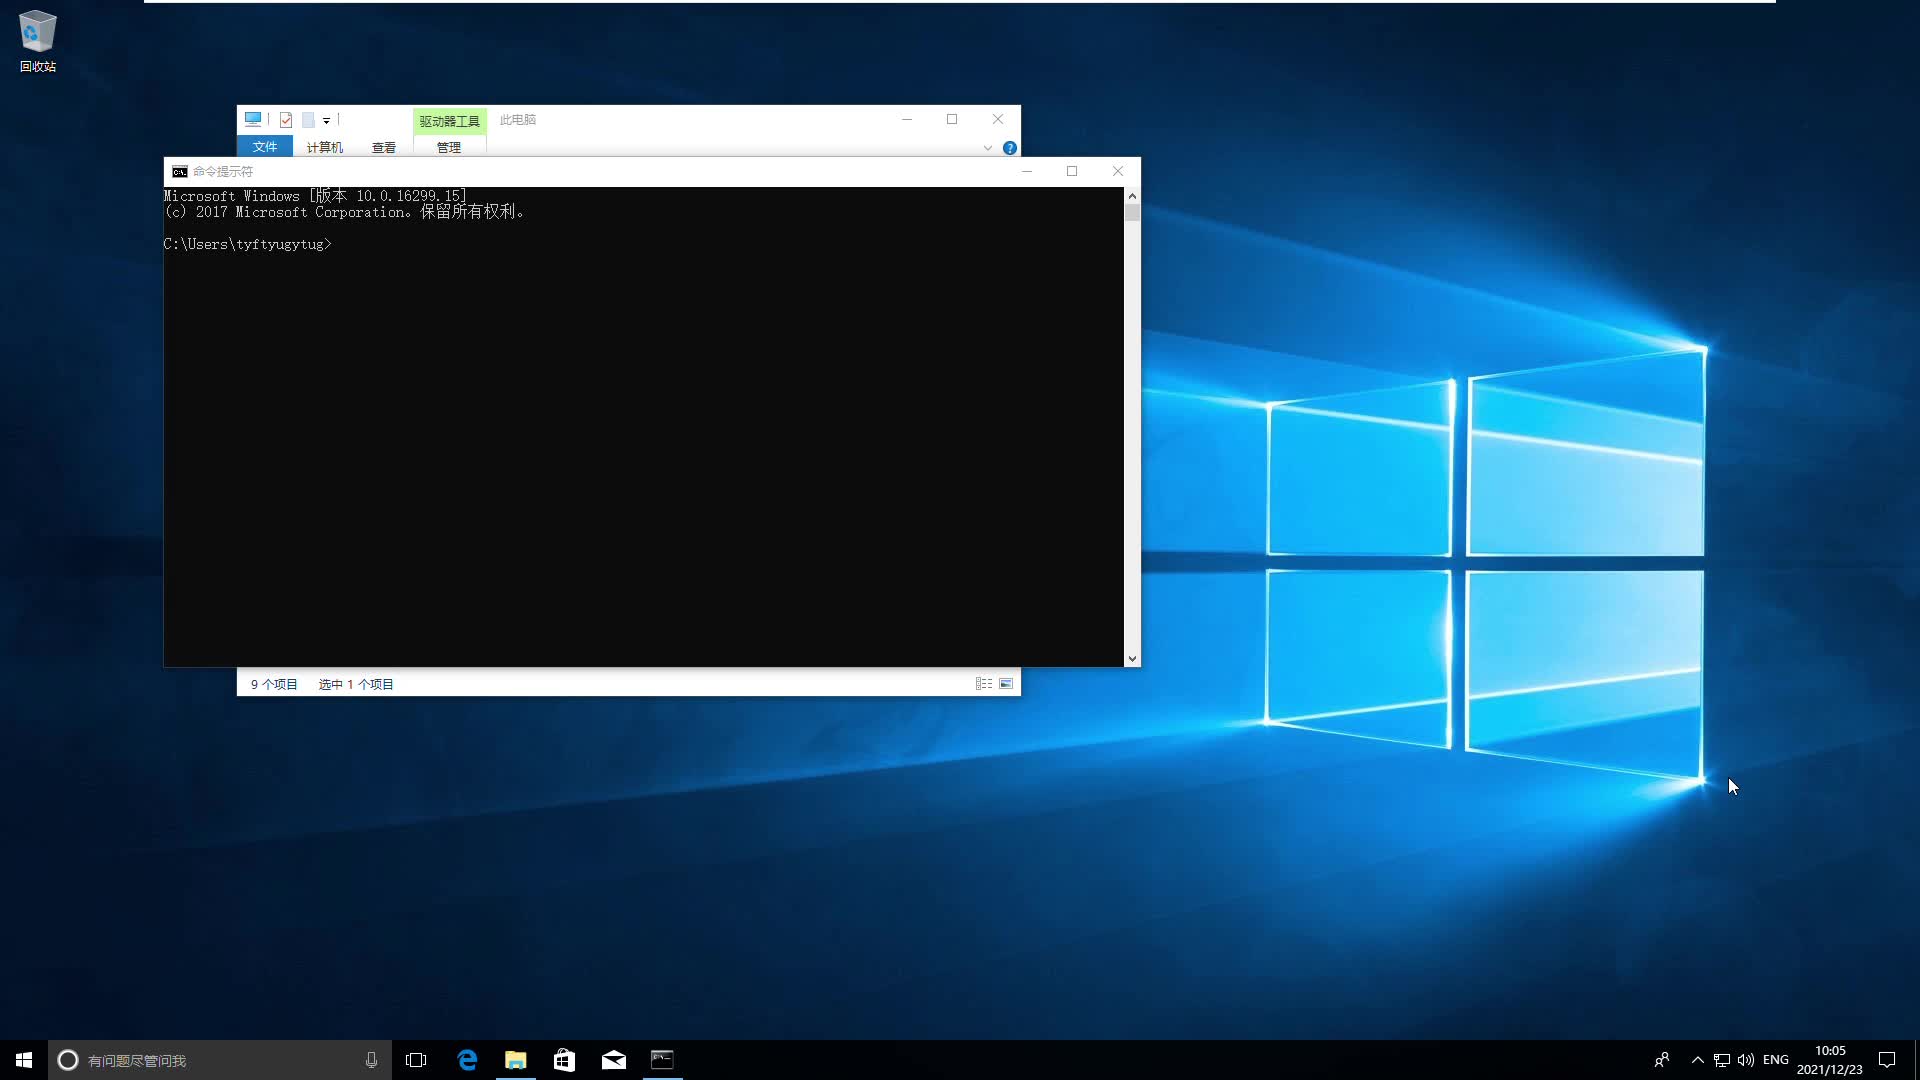Screen dimensions: 1920x1080
Task: Click the console scrollbar up arrow
Action: tap(1132, 196)
